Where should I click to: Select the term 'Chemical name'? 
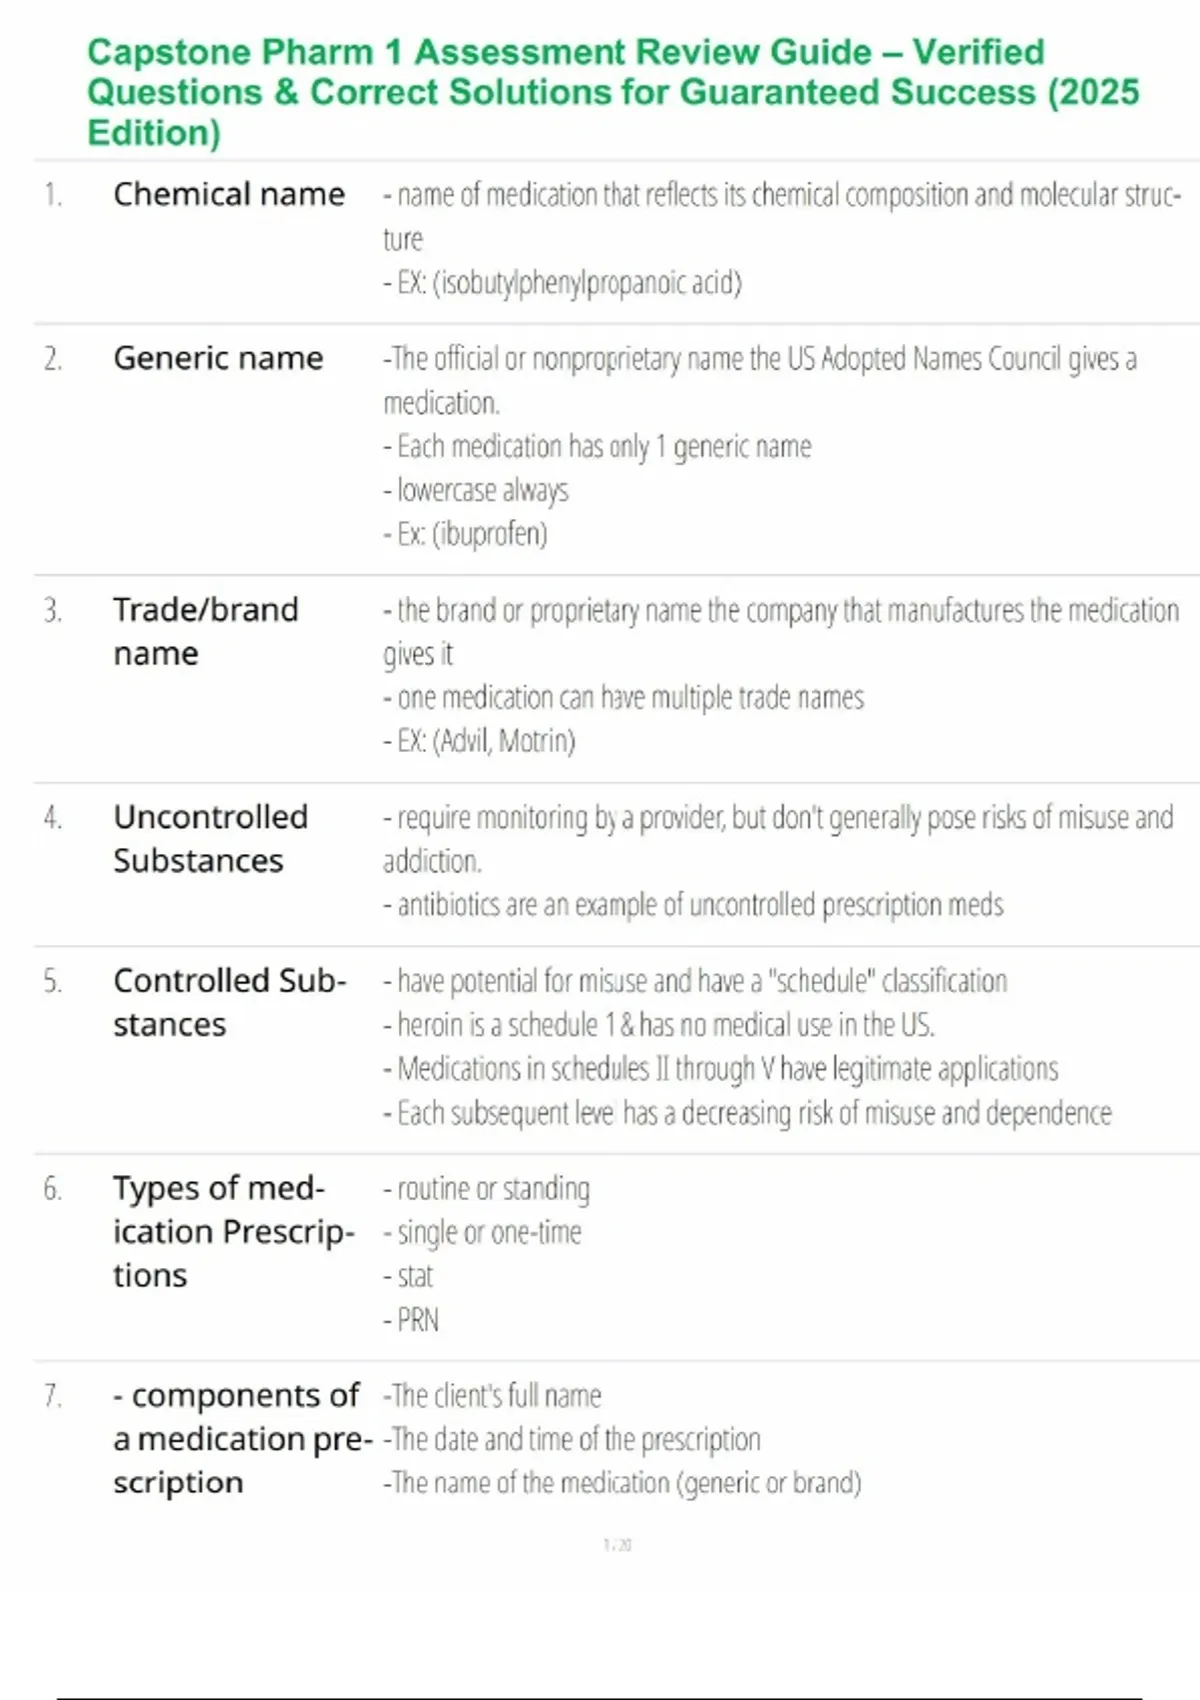[229, 194]
